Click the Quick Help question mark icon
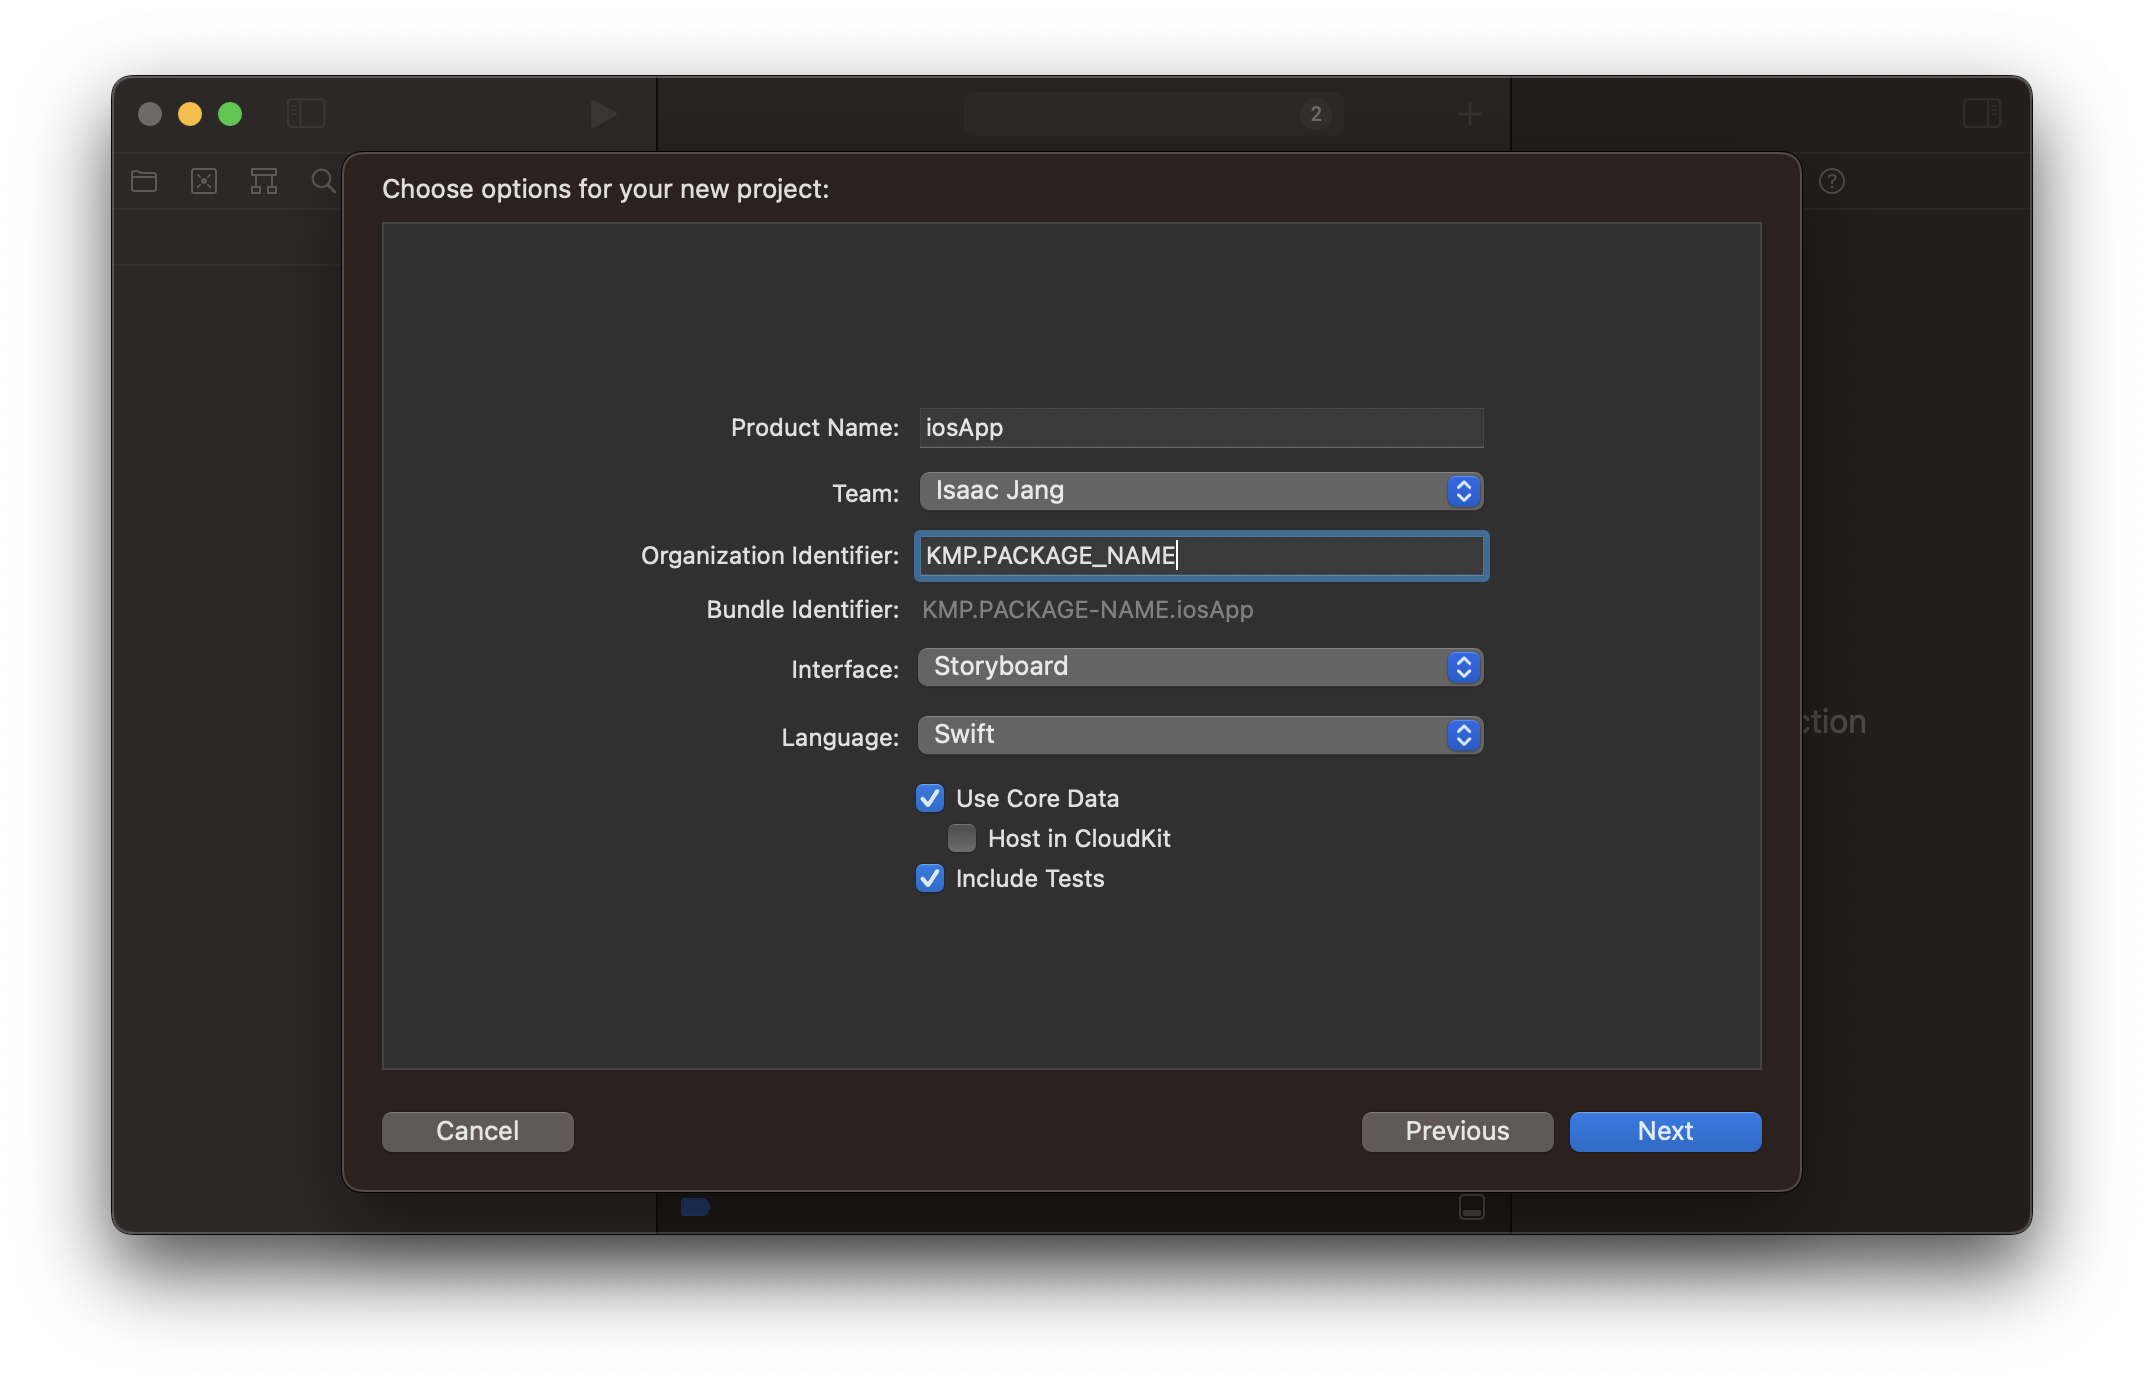The image size is (2144, 1382). tap(1831, 181)
